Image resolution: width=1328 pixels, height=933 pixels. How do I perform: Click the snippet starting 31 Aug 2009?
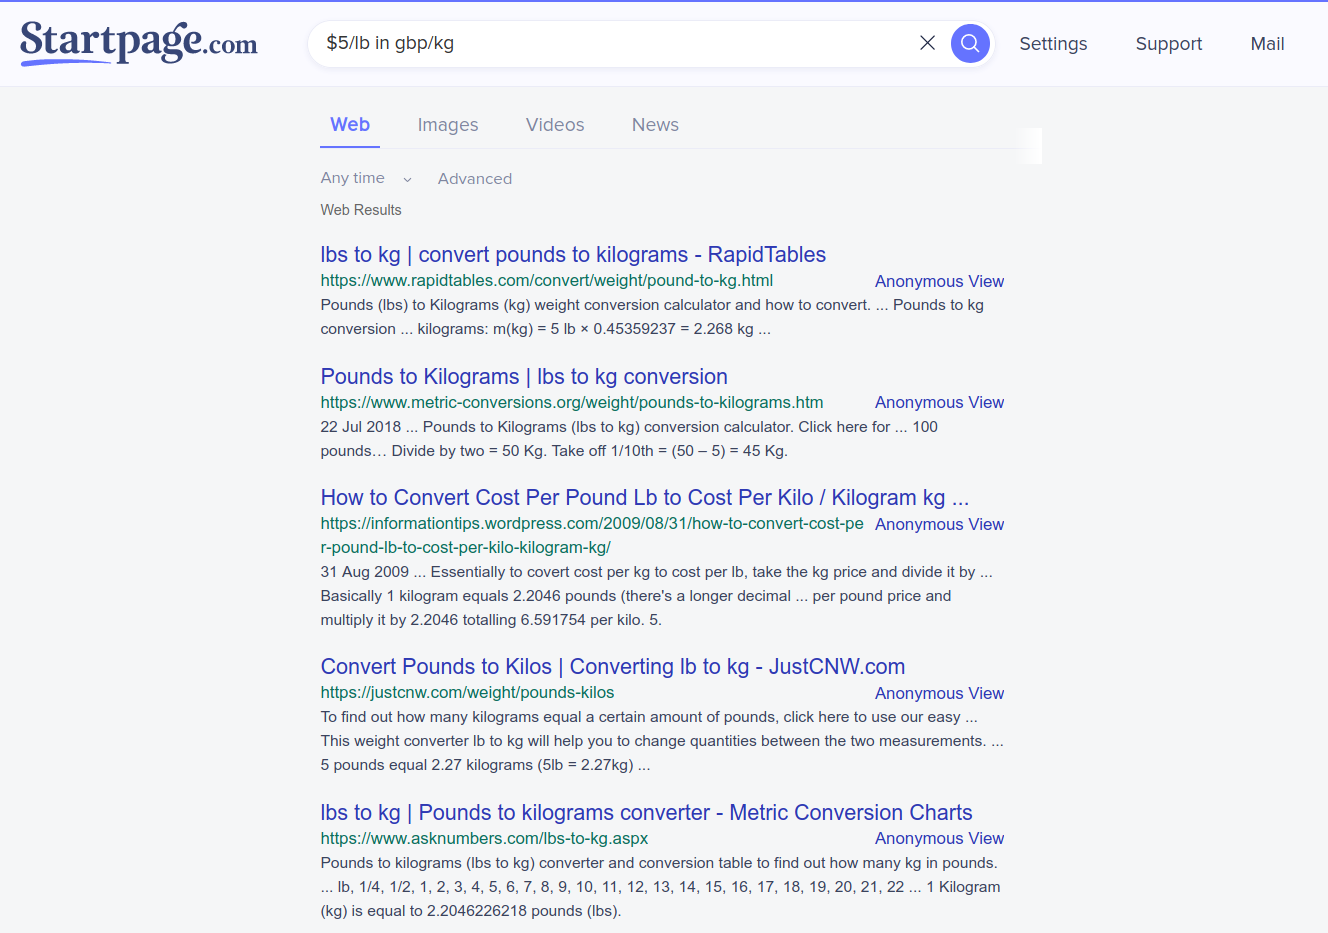coord(656,596)
